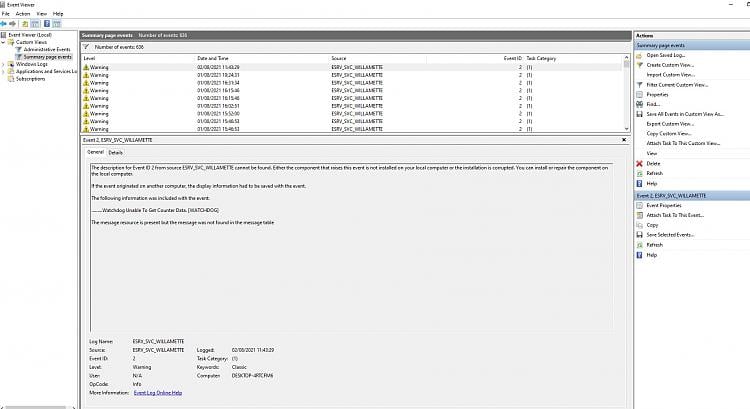
Task: Select Administrative Events in the tree
Action: pyautogui.click(x=47, y=49)
